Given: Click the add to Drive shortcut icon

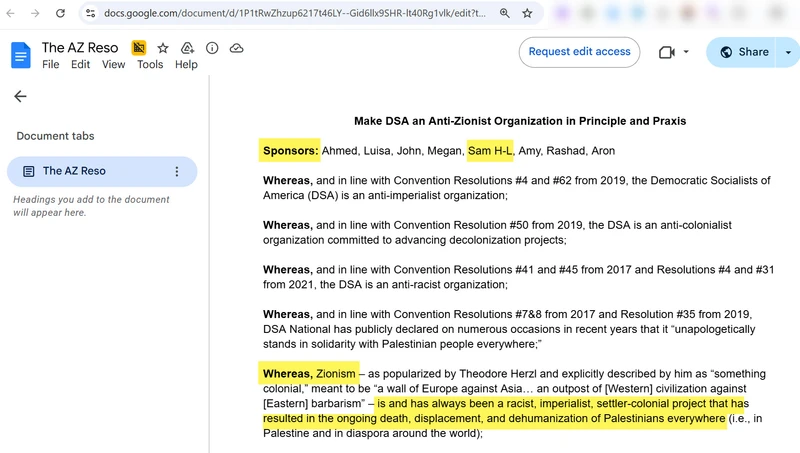Looking at the screenshot, I should tap(187, 48).
